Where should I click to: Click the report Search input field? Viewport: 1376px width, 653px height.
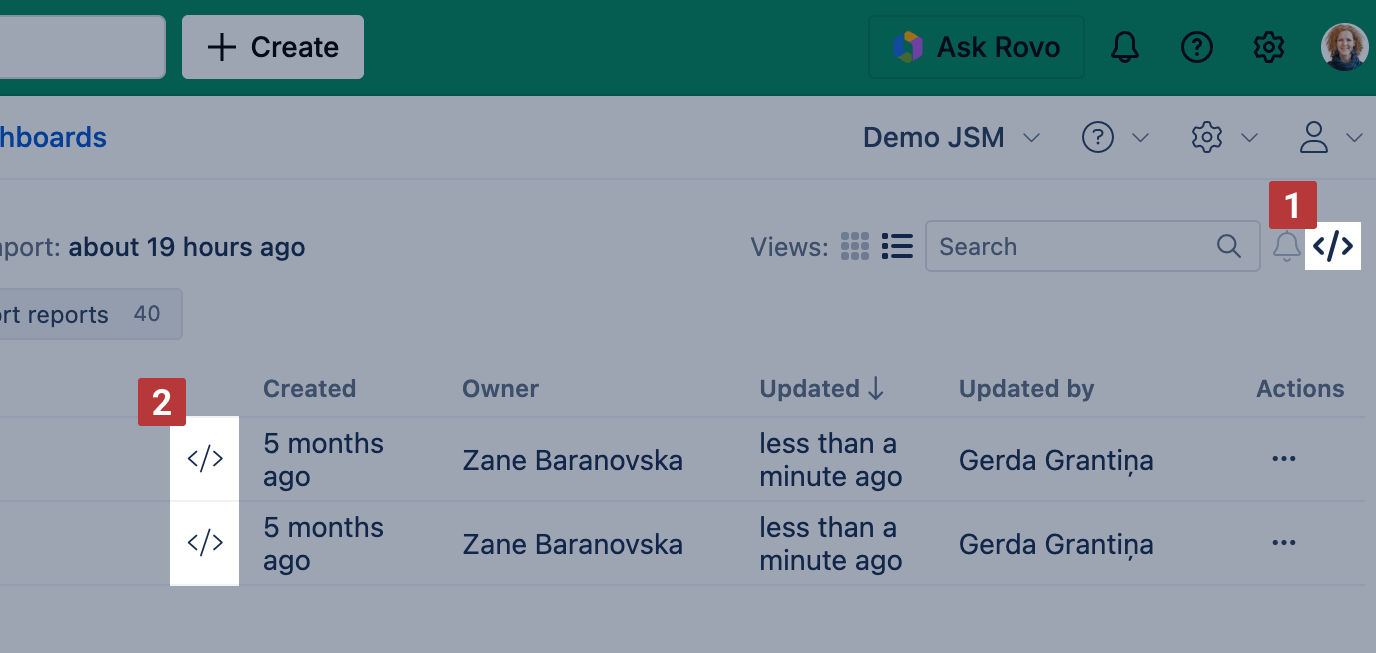tap(1070, 247)
